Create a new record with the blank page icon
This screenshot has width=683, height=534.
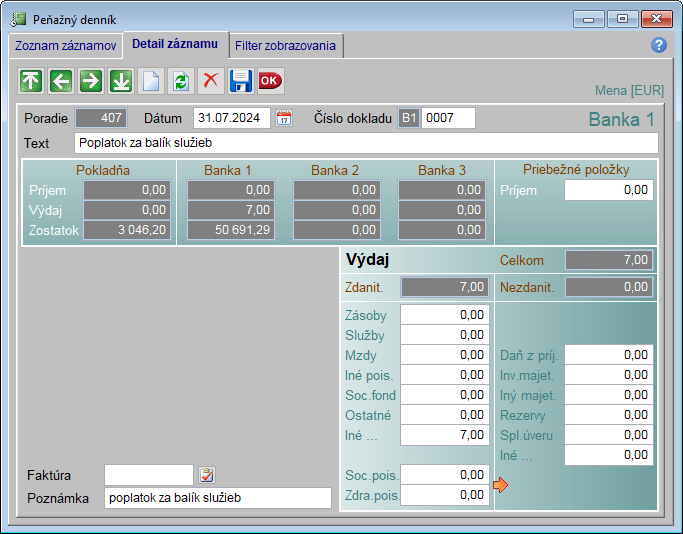point(151,81)
